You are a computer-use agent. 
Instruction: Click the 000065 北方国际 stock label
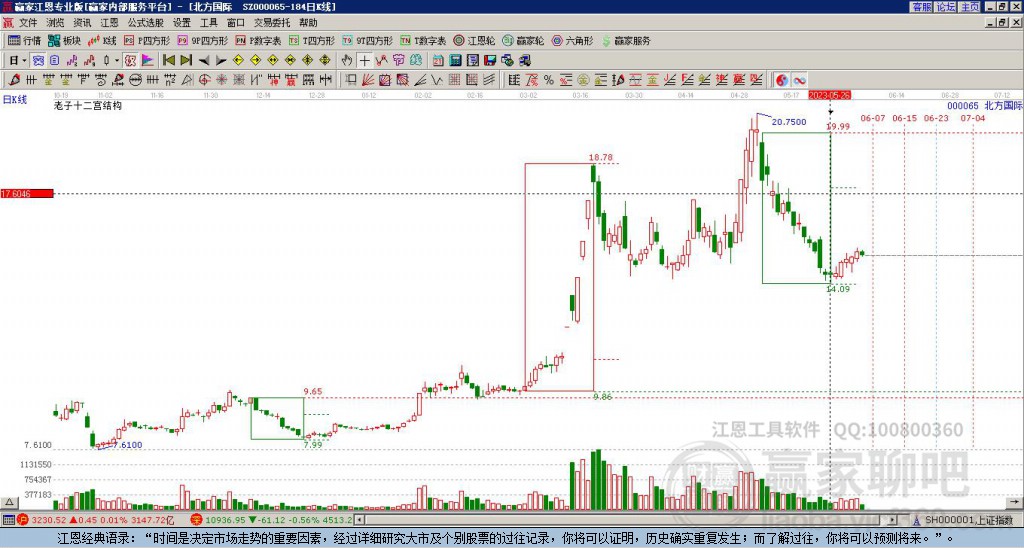[985, 106]
